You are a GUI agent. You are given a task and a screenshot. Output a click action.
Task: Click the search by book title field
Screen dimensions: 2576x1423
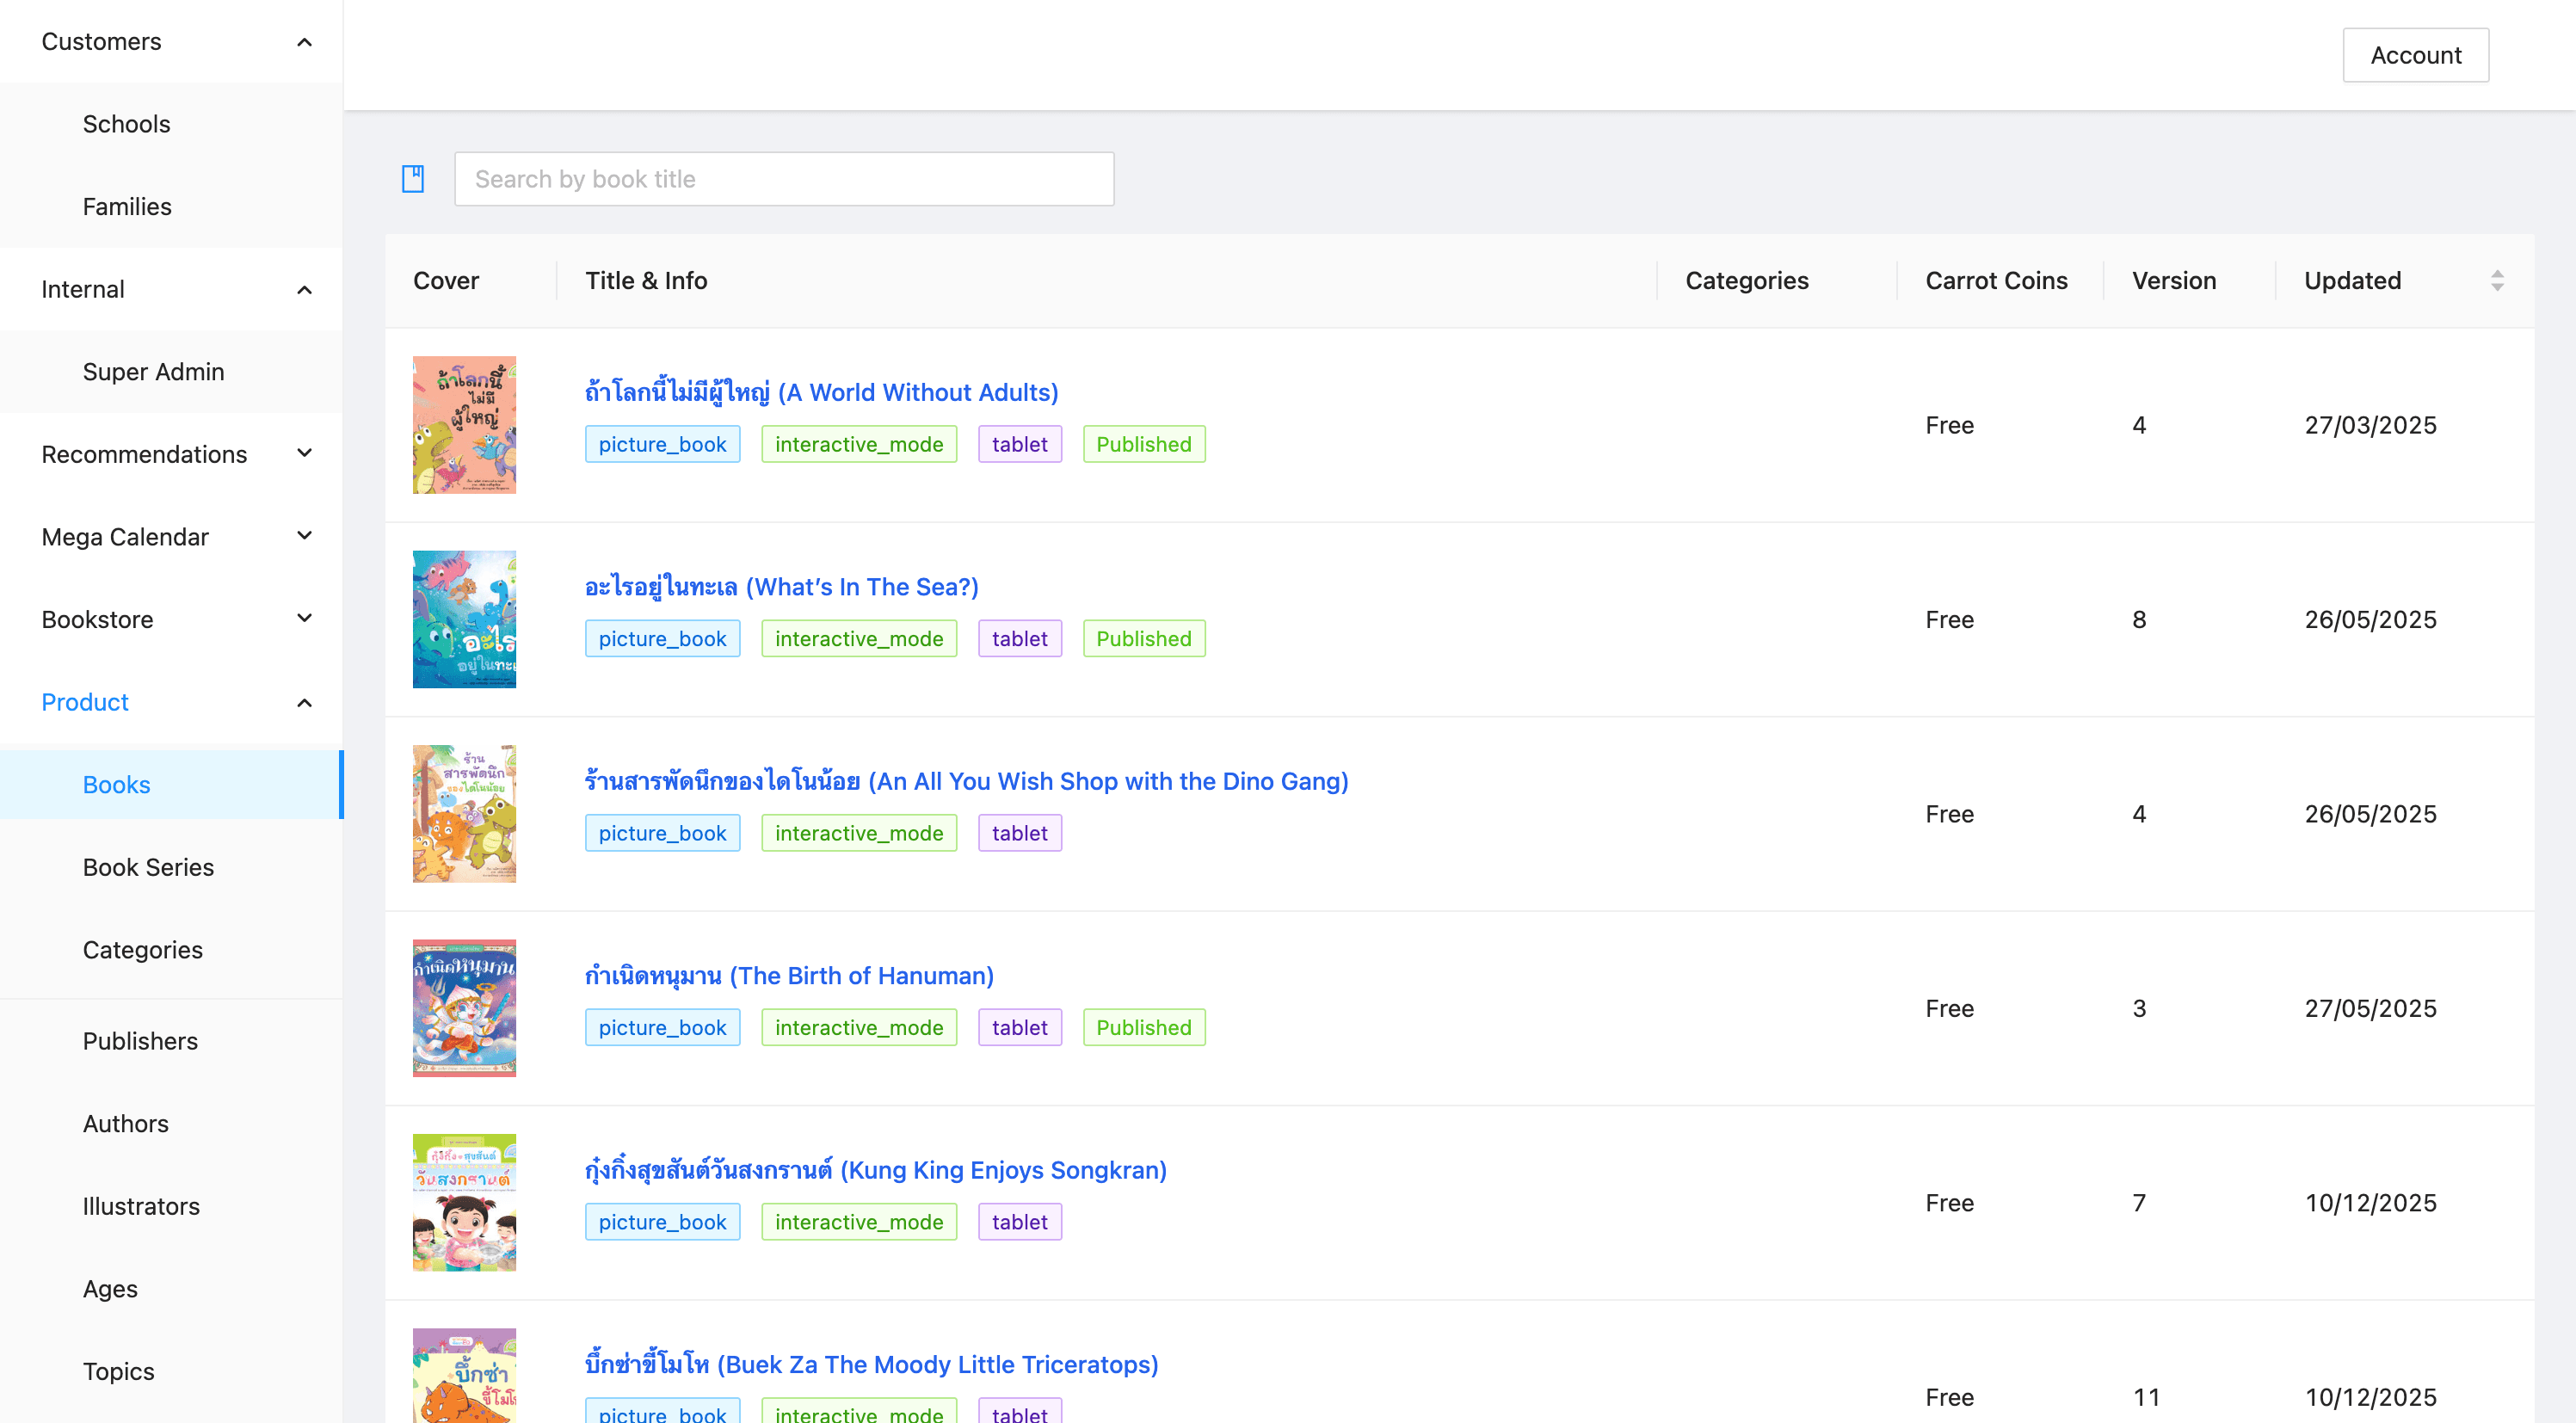click(x=784, y=178)
